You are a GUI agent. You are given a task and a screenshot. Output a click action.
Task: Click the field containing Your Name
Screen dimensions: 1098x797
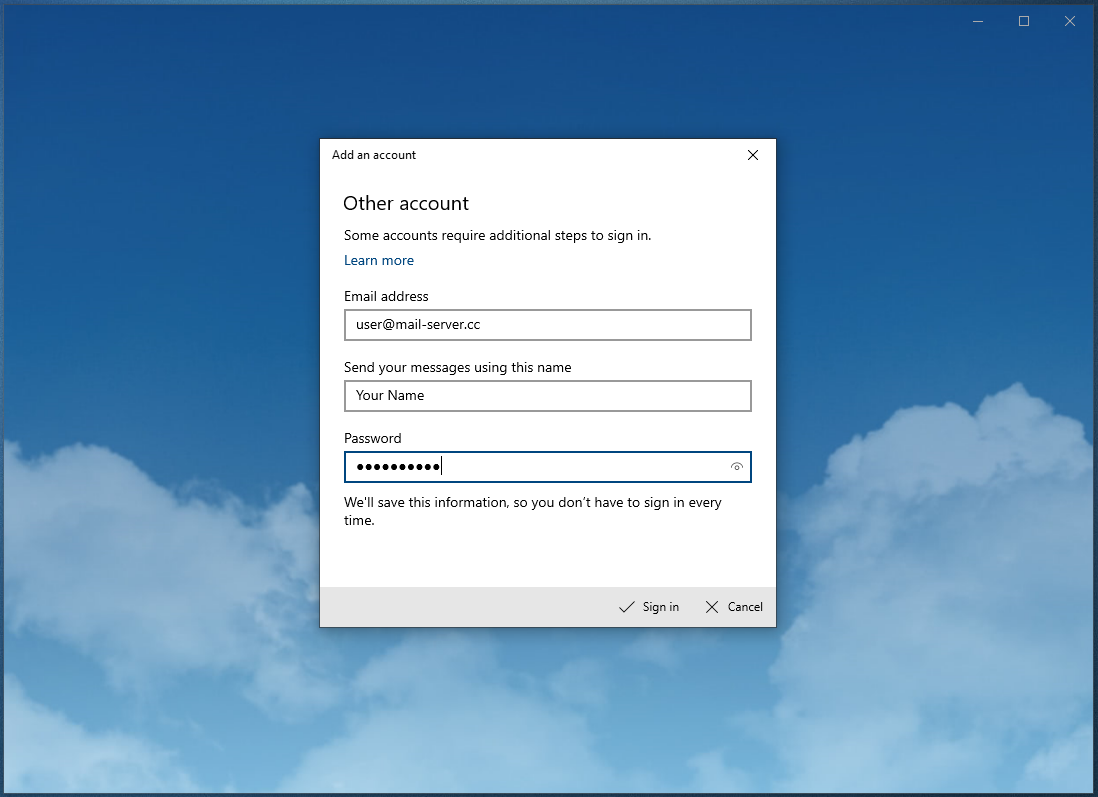click(547, 396)
